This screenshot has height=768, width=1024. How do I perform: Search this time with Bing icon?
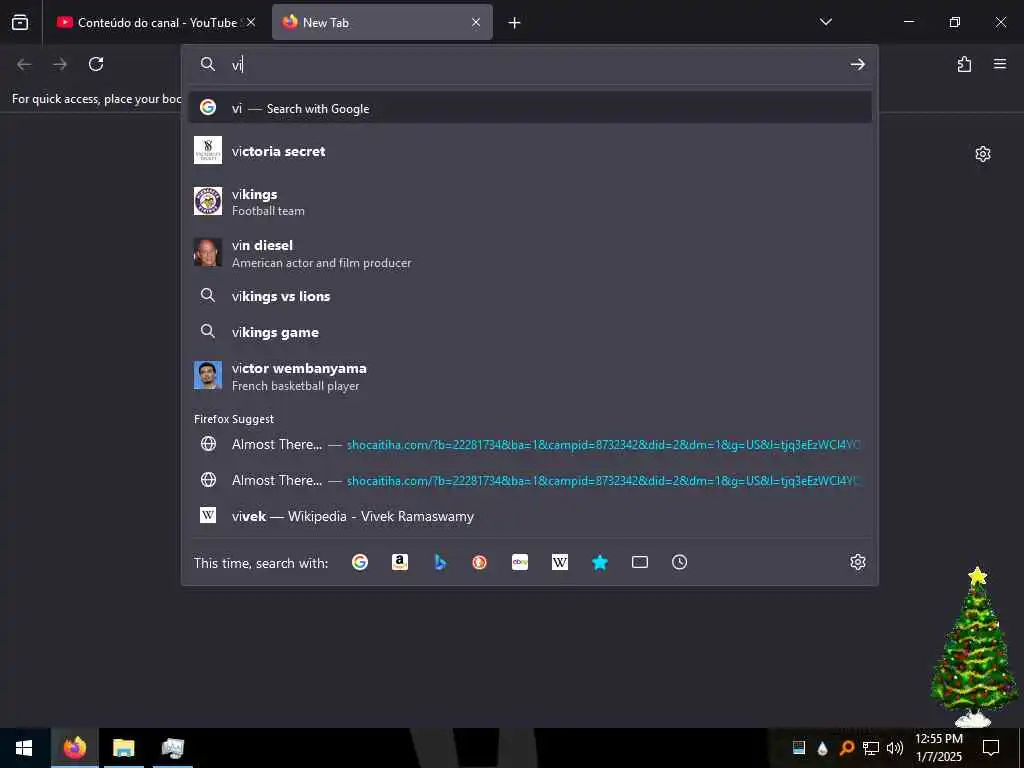pyautogui.click(x=440, y=562)
